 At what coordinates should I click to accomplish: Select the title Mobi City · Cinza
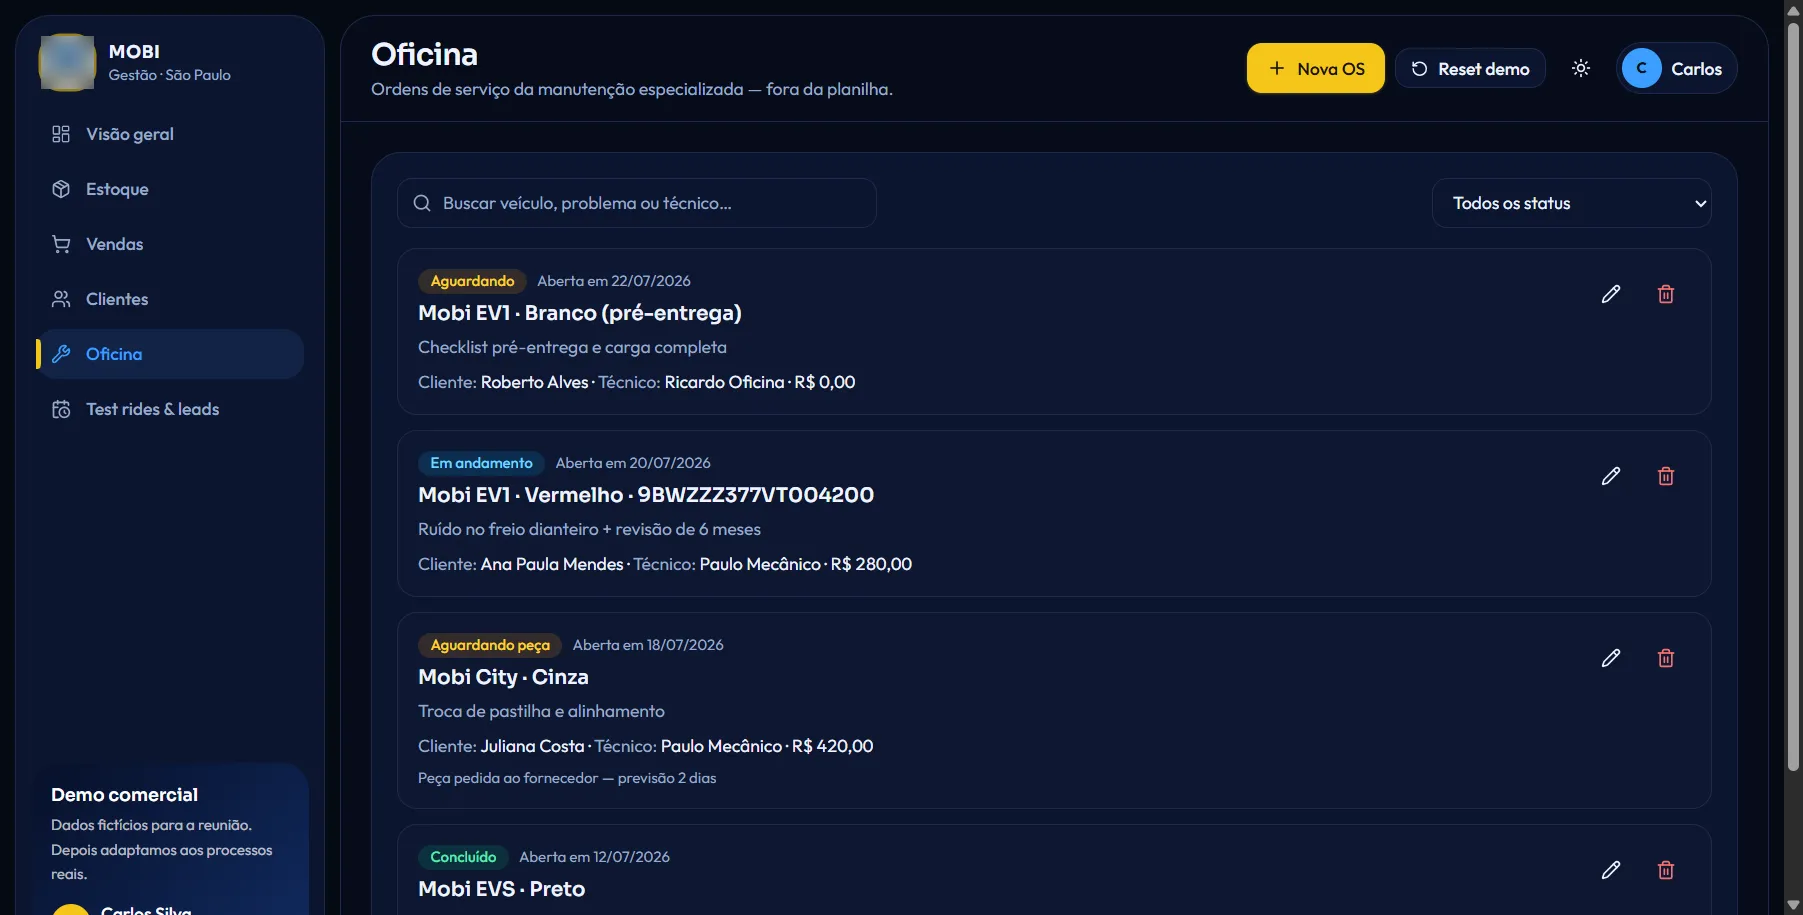pos(503,677)
